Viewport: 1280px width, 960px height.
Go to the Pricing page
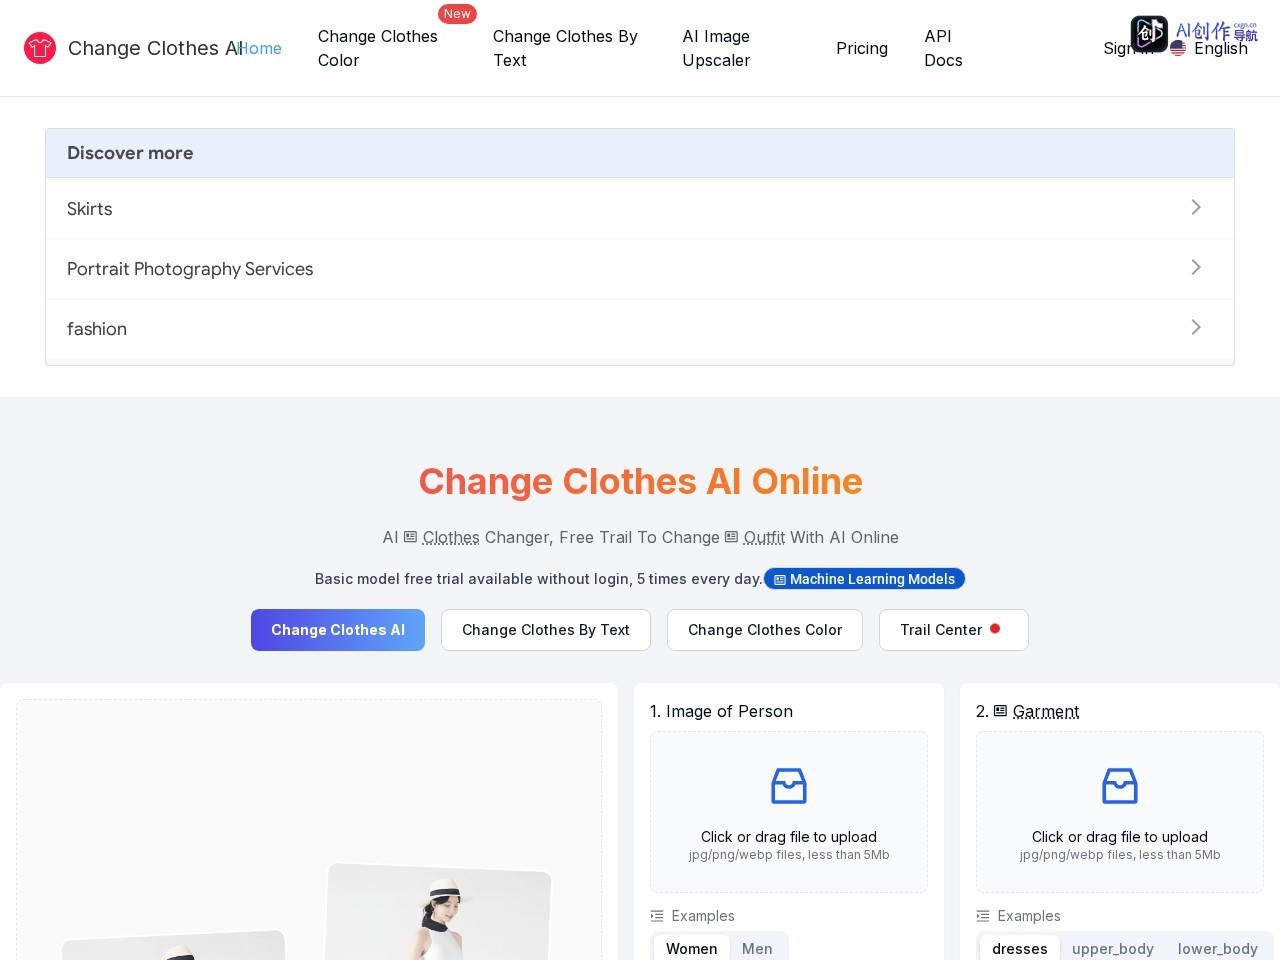click(x=862, y=48)
